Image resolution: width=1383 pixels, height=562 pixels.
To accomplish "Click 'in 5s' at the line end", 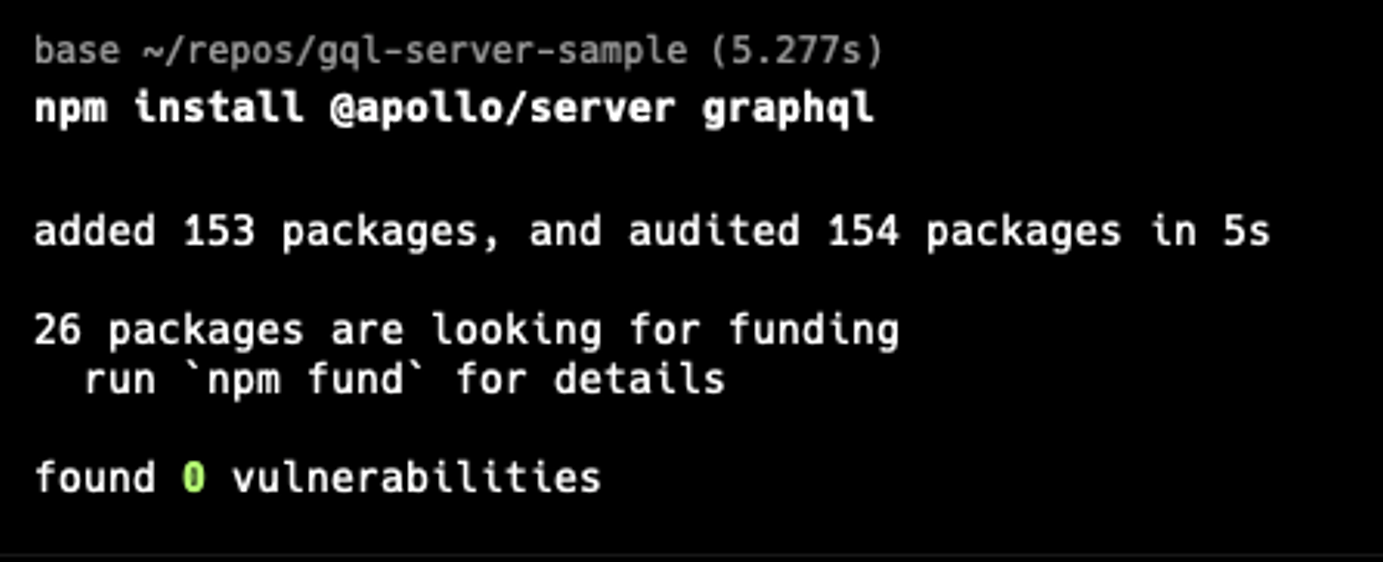I will [1210, 231].
